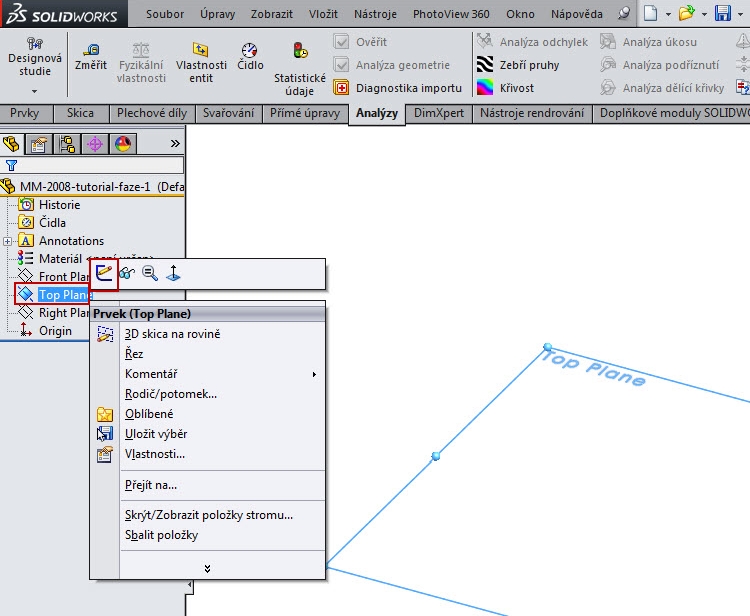Select the Změřit measure tool
The width and height of the screenshot is (750, 616).
(x=91, y=56)
